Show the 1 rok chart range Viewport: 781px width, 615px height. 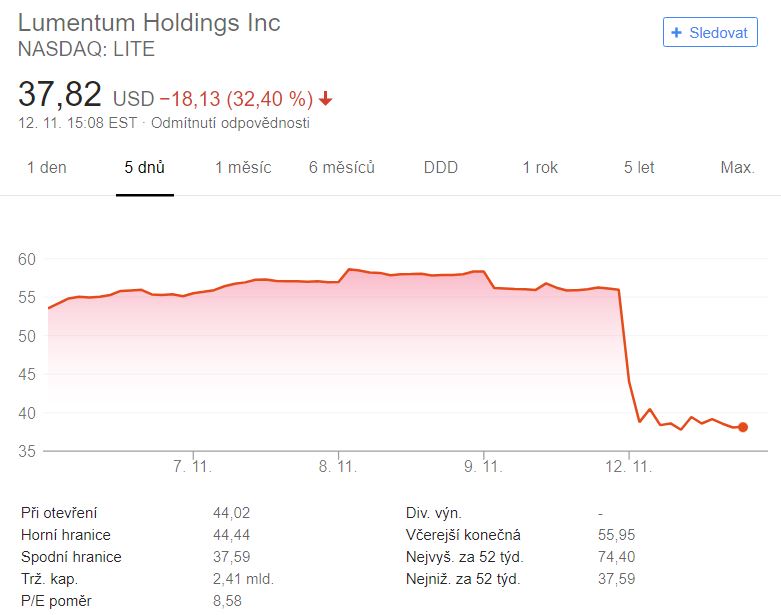tap(540, 167)
